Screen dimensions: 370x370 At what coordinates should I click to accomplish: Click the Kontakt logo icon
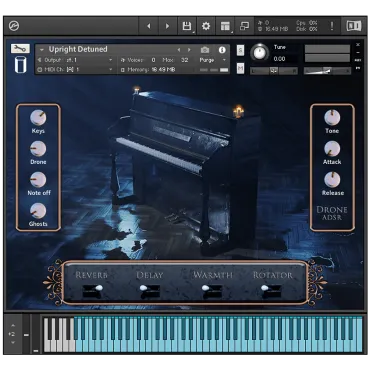click(x=14, y=26)
